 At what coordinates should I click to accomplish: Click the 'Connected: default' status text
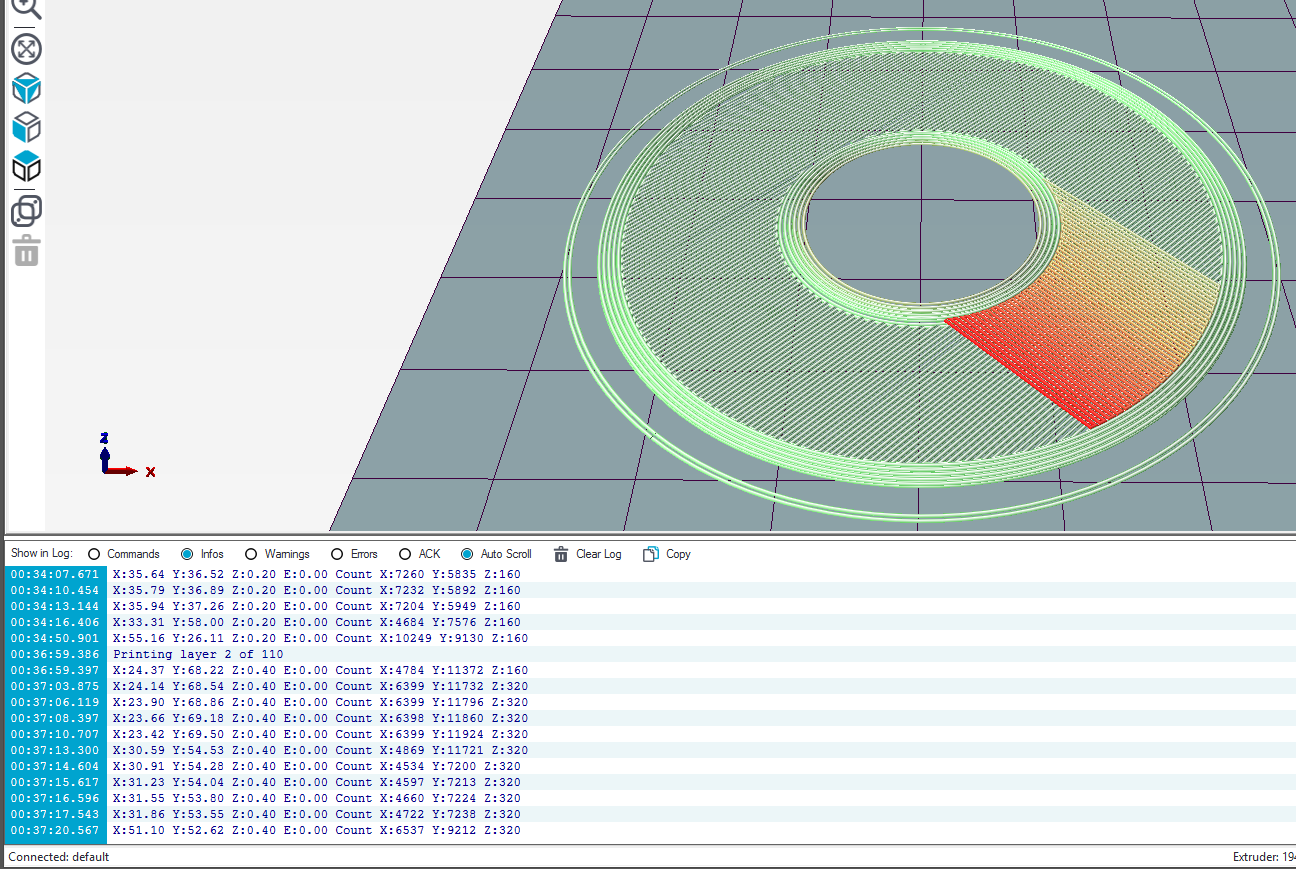[x=59, y=857]
